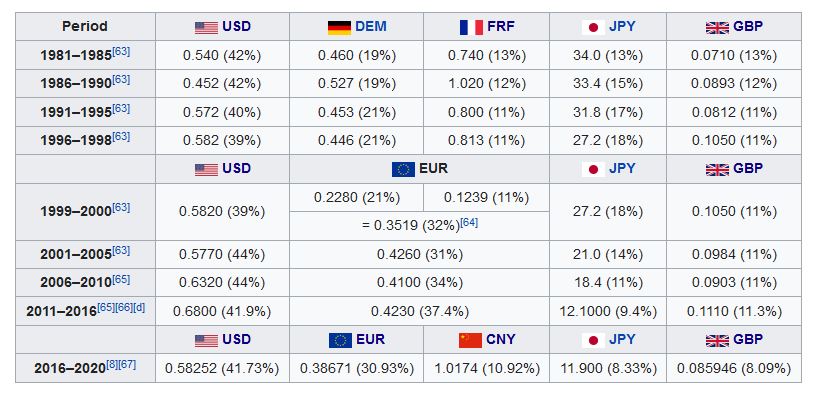817x397 pixels.
Task: Follow citation [67] beside 2016–2020
Action: 127,364
